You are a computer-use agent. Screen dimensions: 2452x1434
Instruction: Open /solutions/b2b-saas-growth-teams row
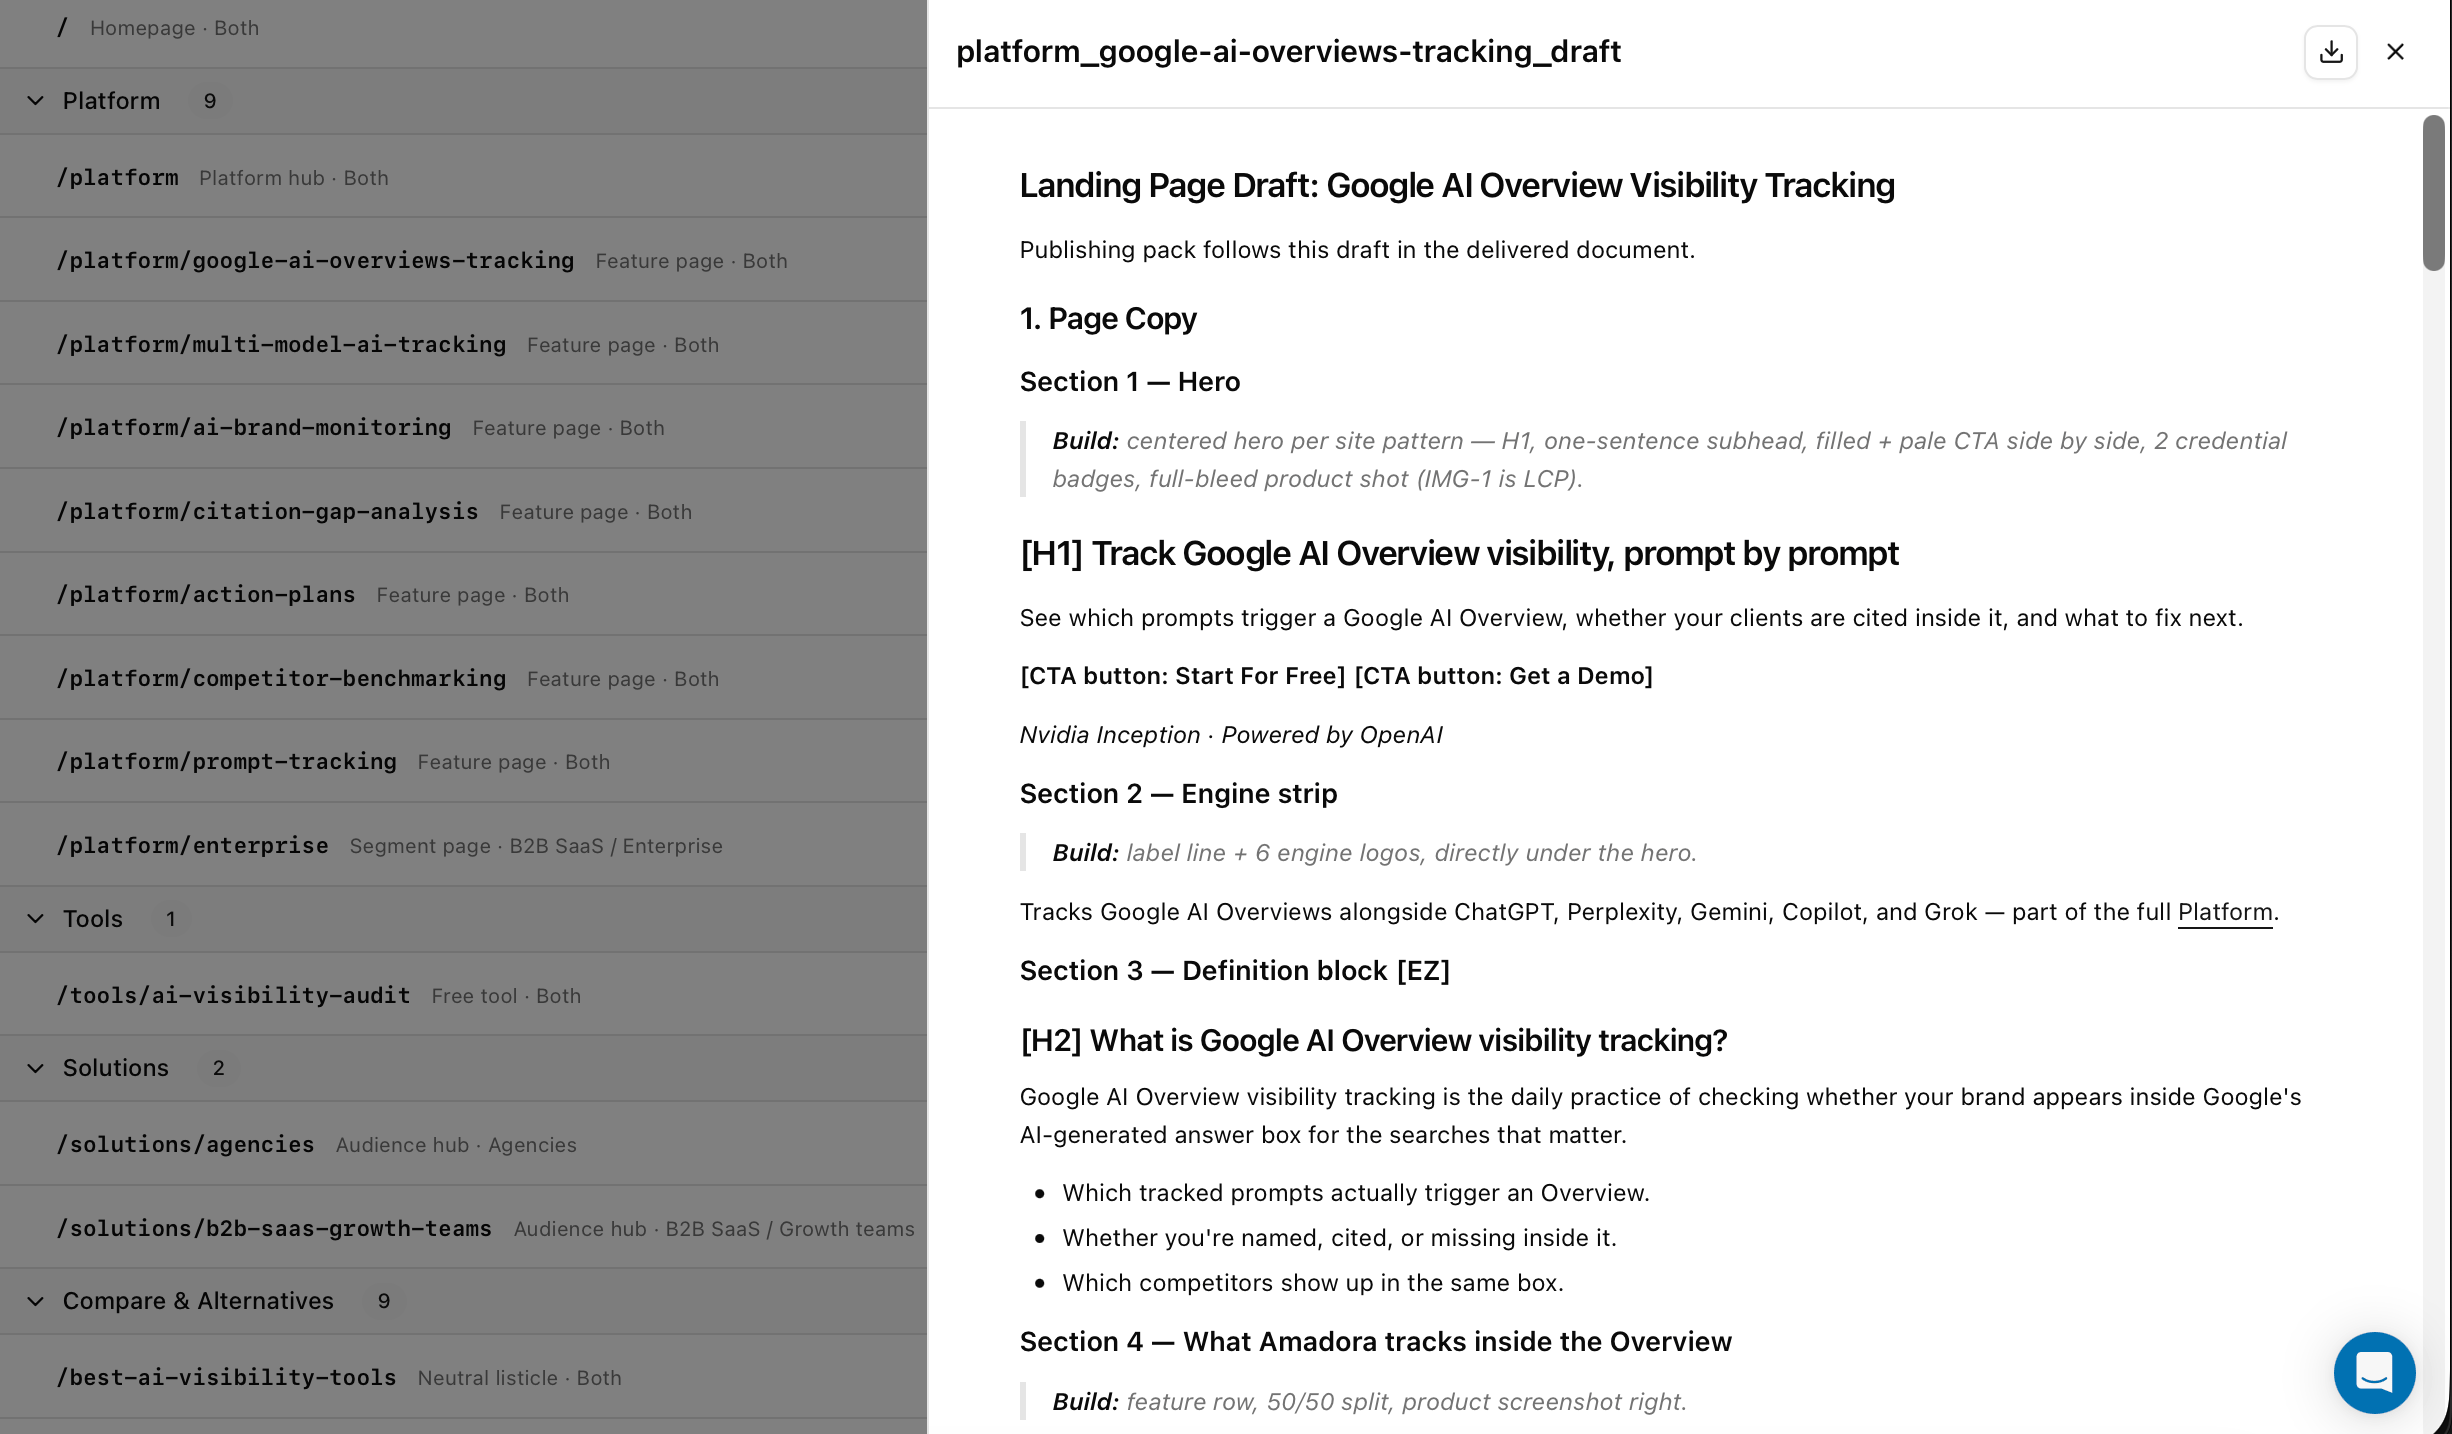tap(463, 1228)
